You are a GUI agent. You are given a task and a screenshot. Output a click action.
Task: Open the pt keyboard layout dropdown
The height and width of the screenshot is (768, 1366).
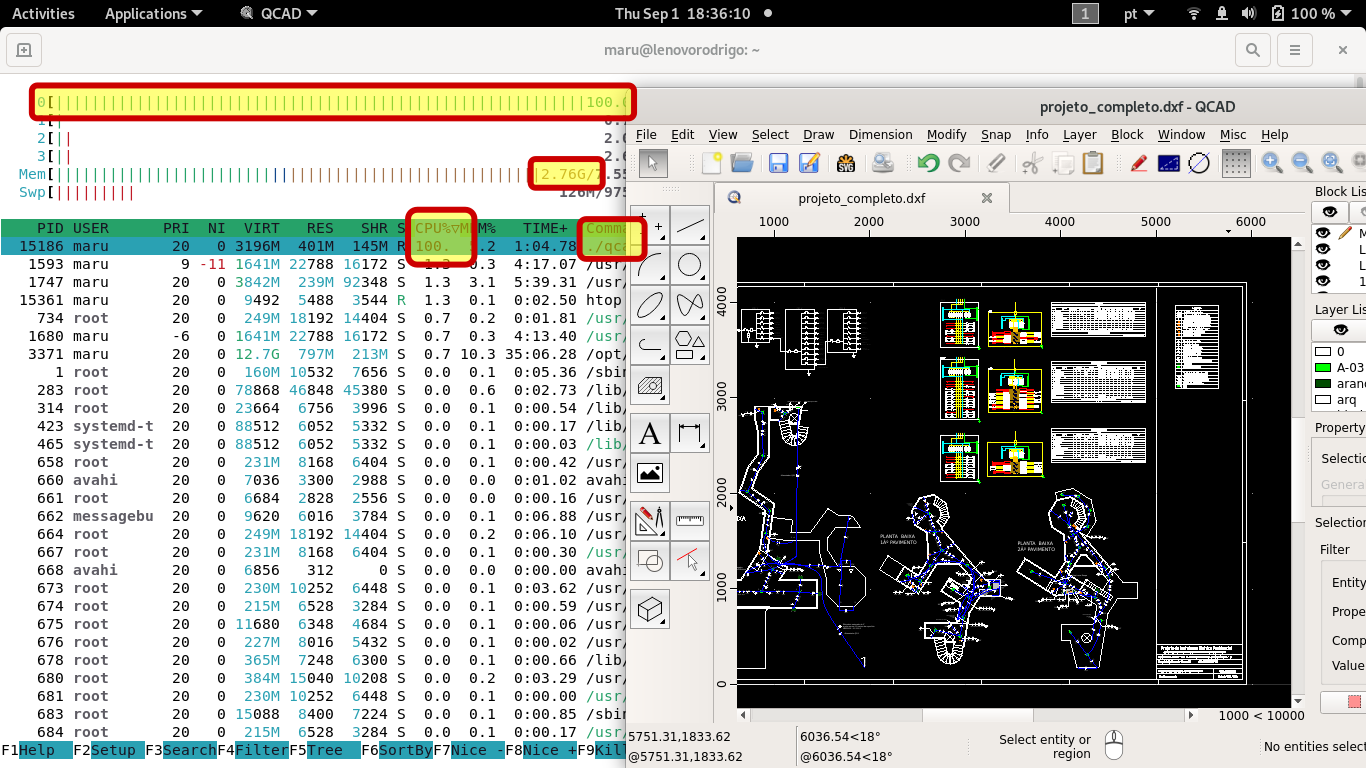tap(1138, 13)
